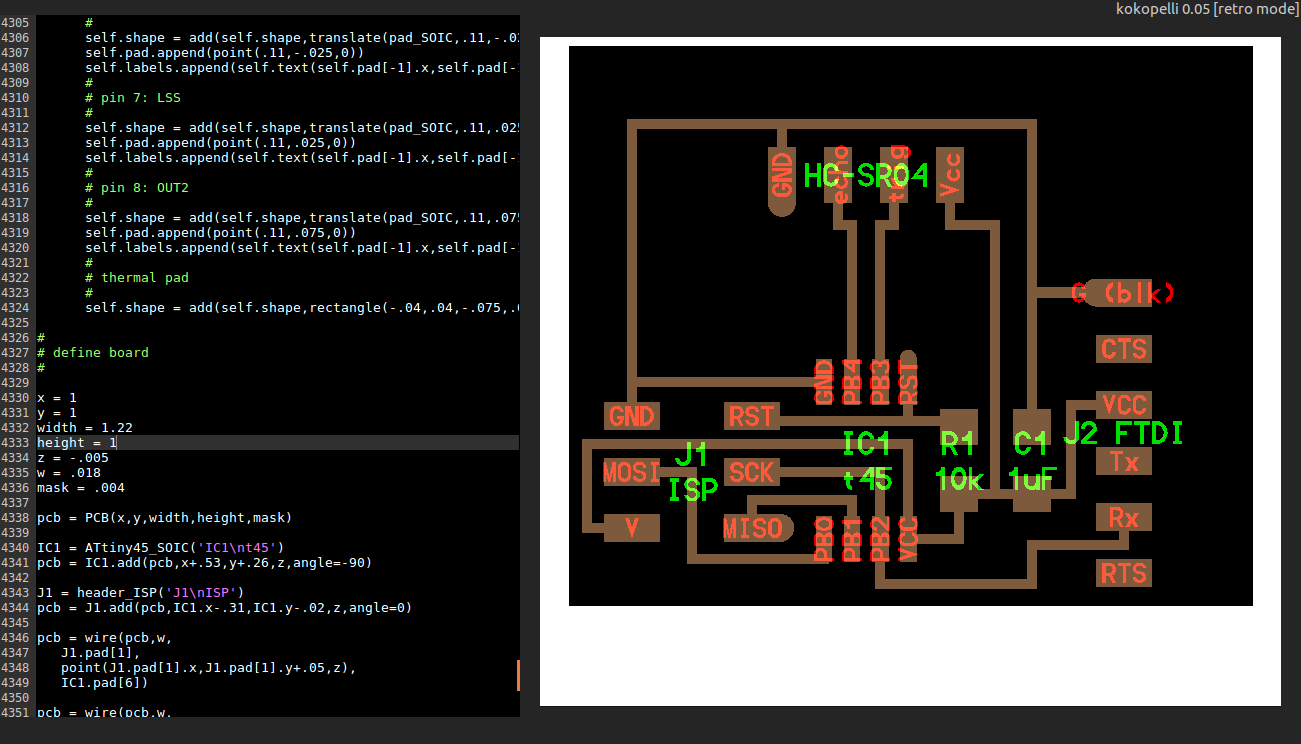Click the '# pin 7: LSS' comment
The image size is (1301, 744).
click(x=133, y=98)
